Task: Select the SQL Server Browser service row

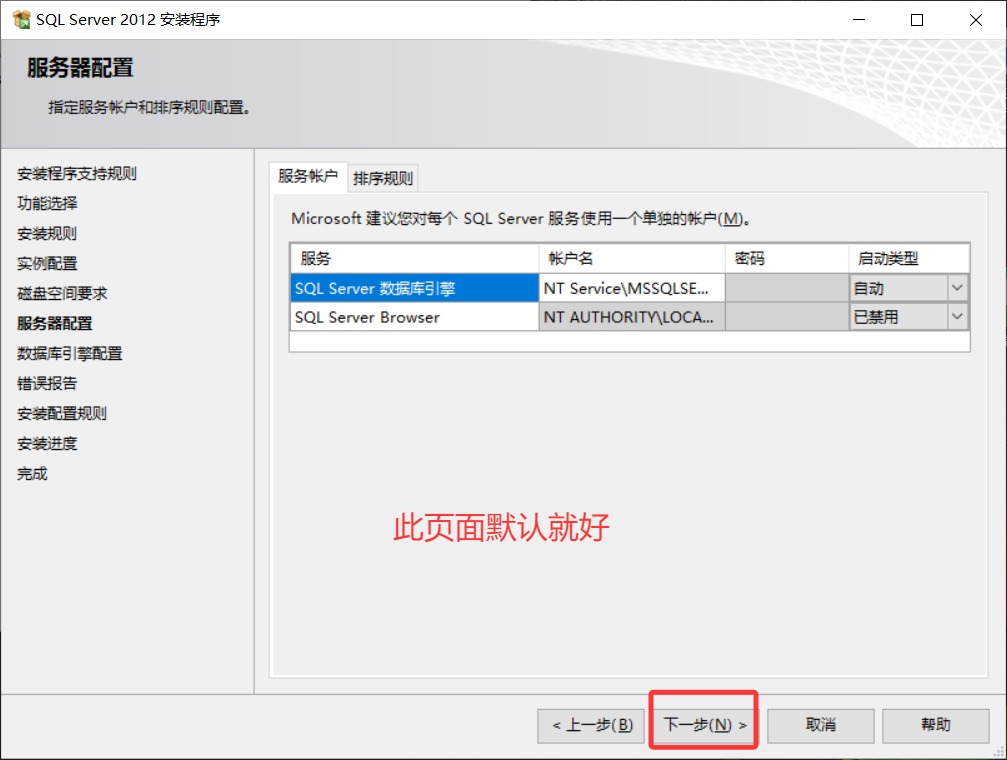Action: [414, 317]
